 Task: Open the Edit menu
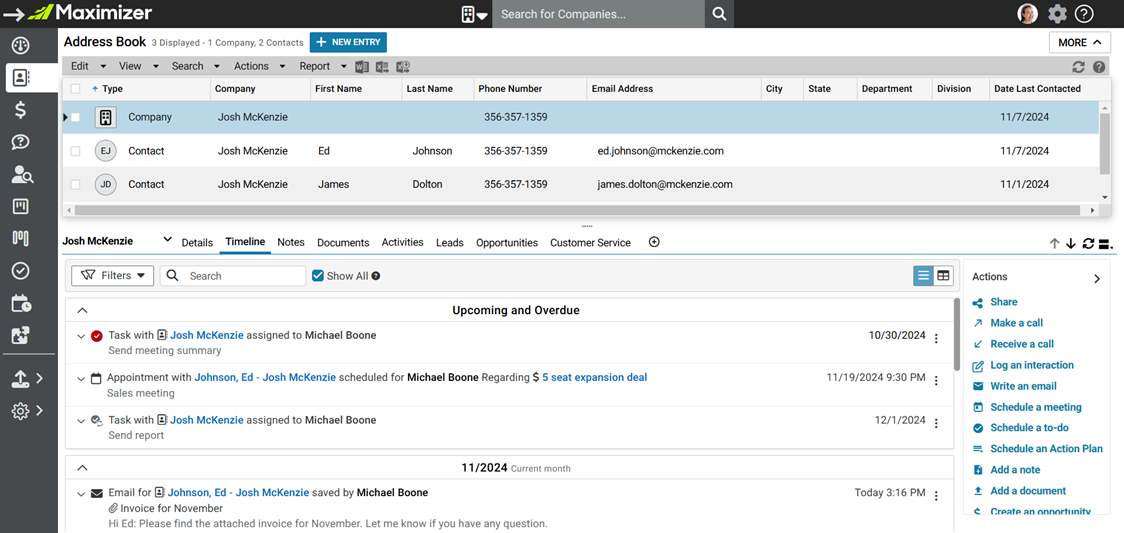pyautogui.click(x=88, y=66)
